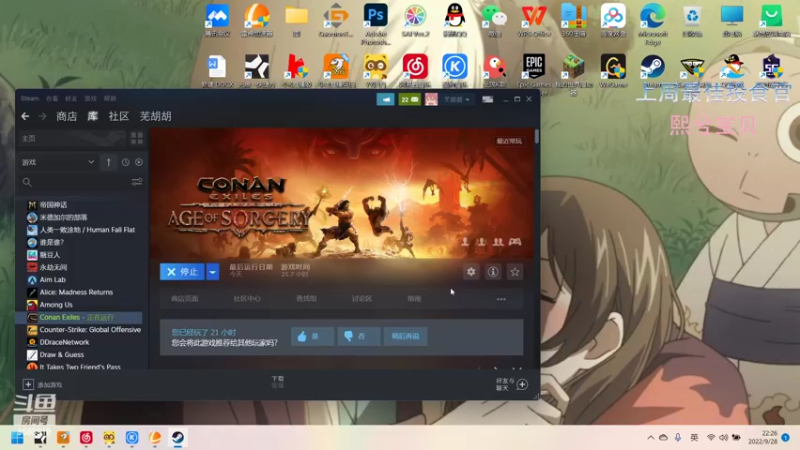The image size is (800, 450).
Task: Click the Steam back arrow
Action: [25, 116]
